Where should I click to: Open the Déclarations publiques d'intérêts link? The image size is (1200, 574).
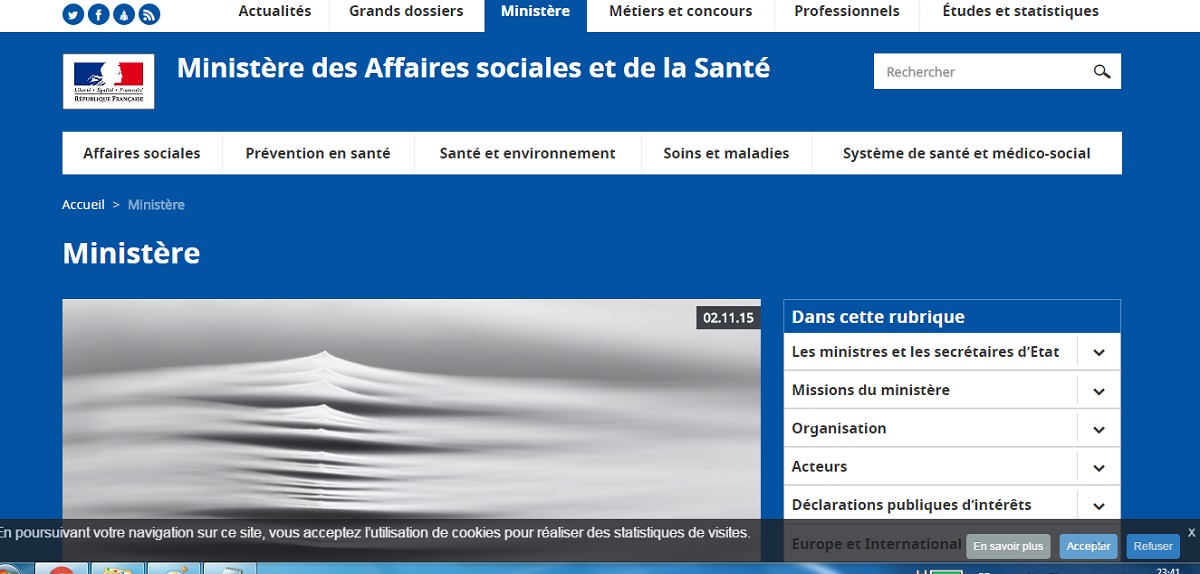click(x=912, y=505)
